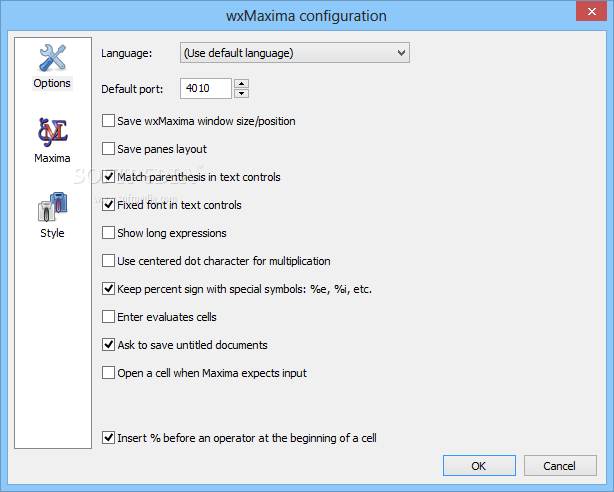Click the 'Language:' label text
Screen dimensions: 614x492
pos(126,53)
